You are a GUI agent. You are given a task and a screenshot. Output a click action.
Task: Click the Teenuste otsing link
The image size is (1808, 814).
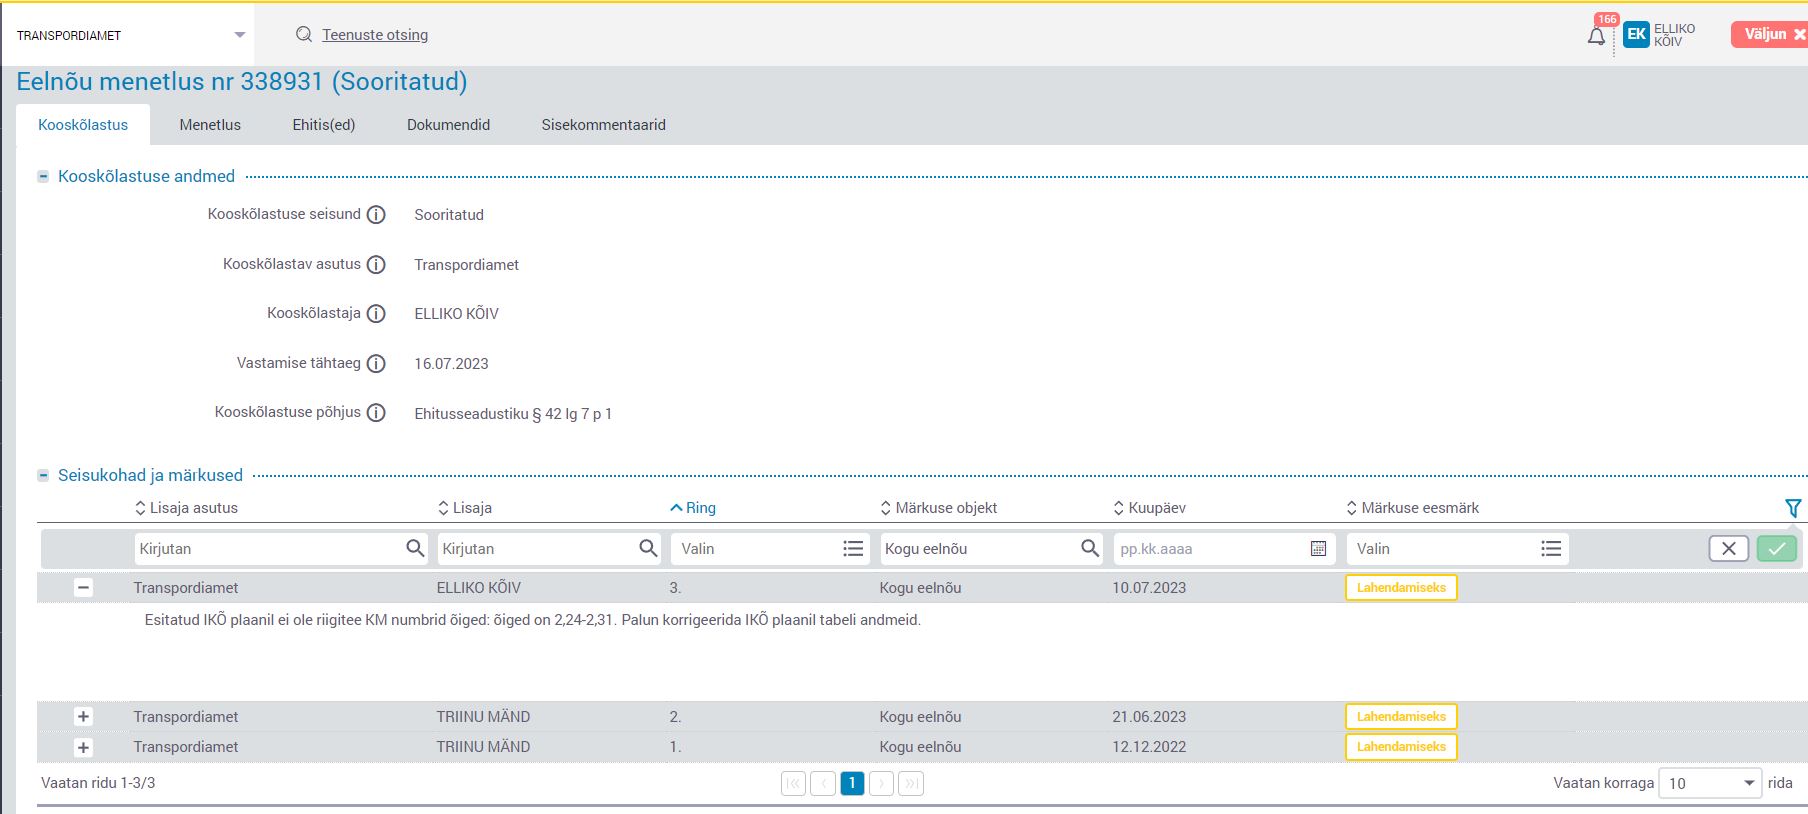(375, 35)
